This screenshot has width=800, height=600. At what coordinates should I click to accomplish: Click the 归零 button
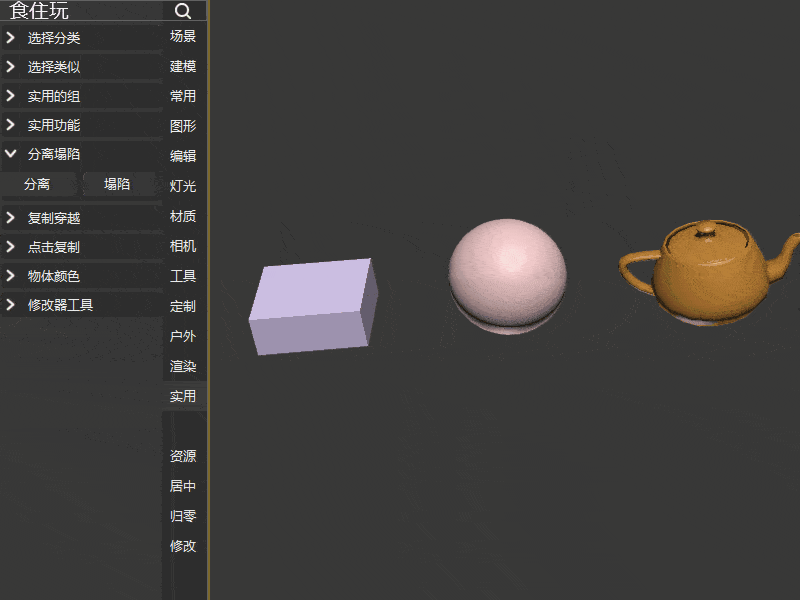click(183, 516)
